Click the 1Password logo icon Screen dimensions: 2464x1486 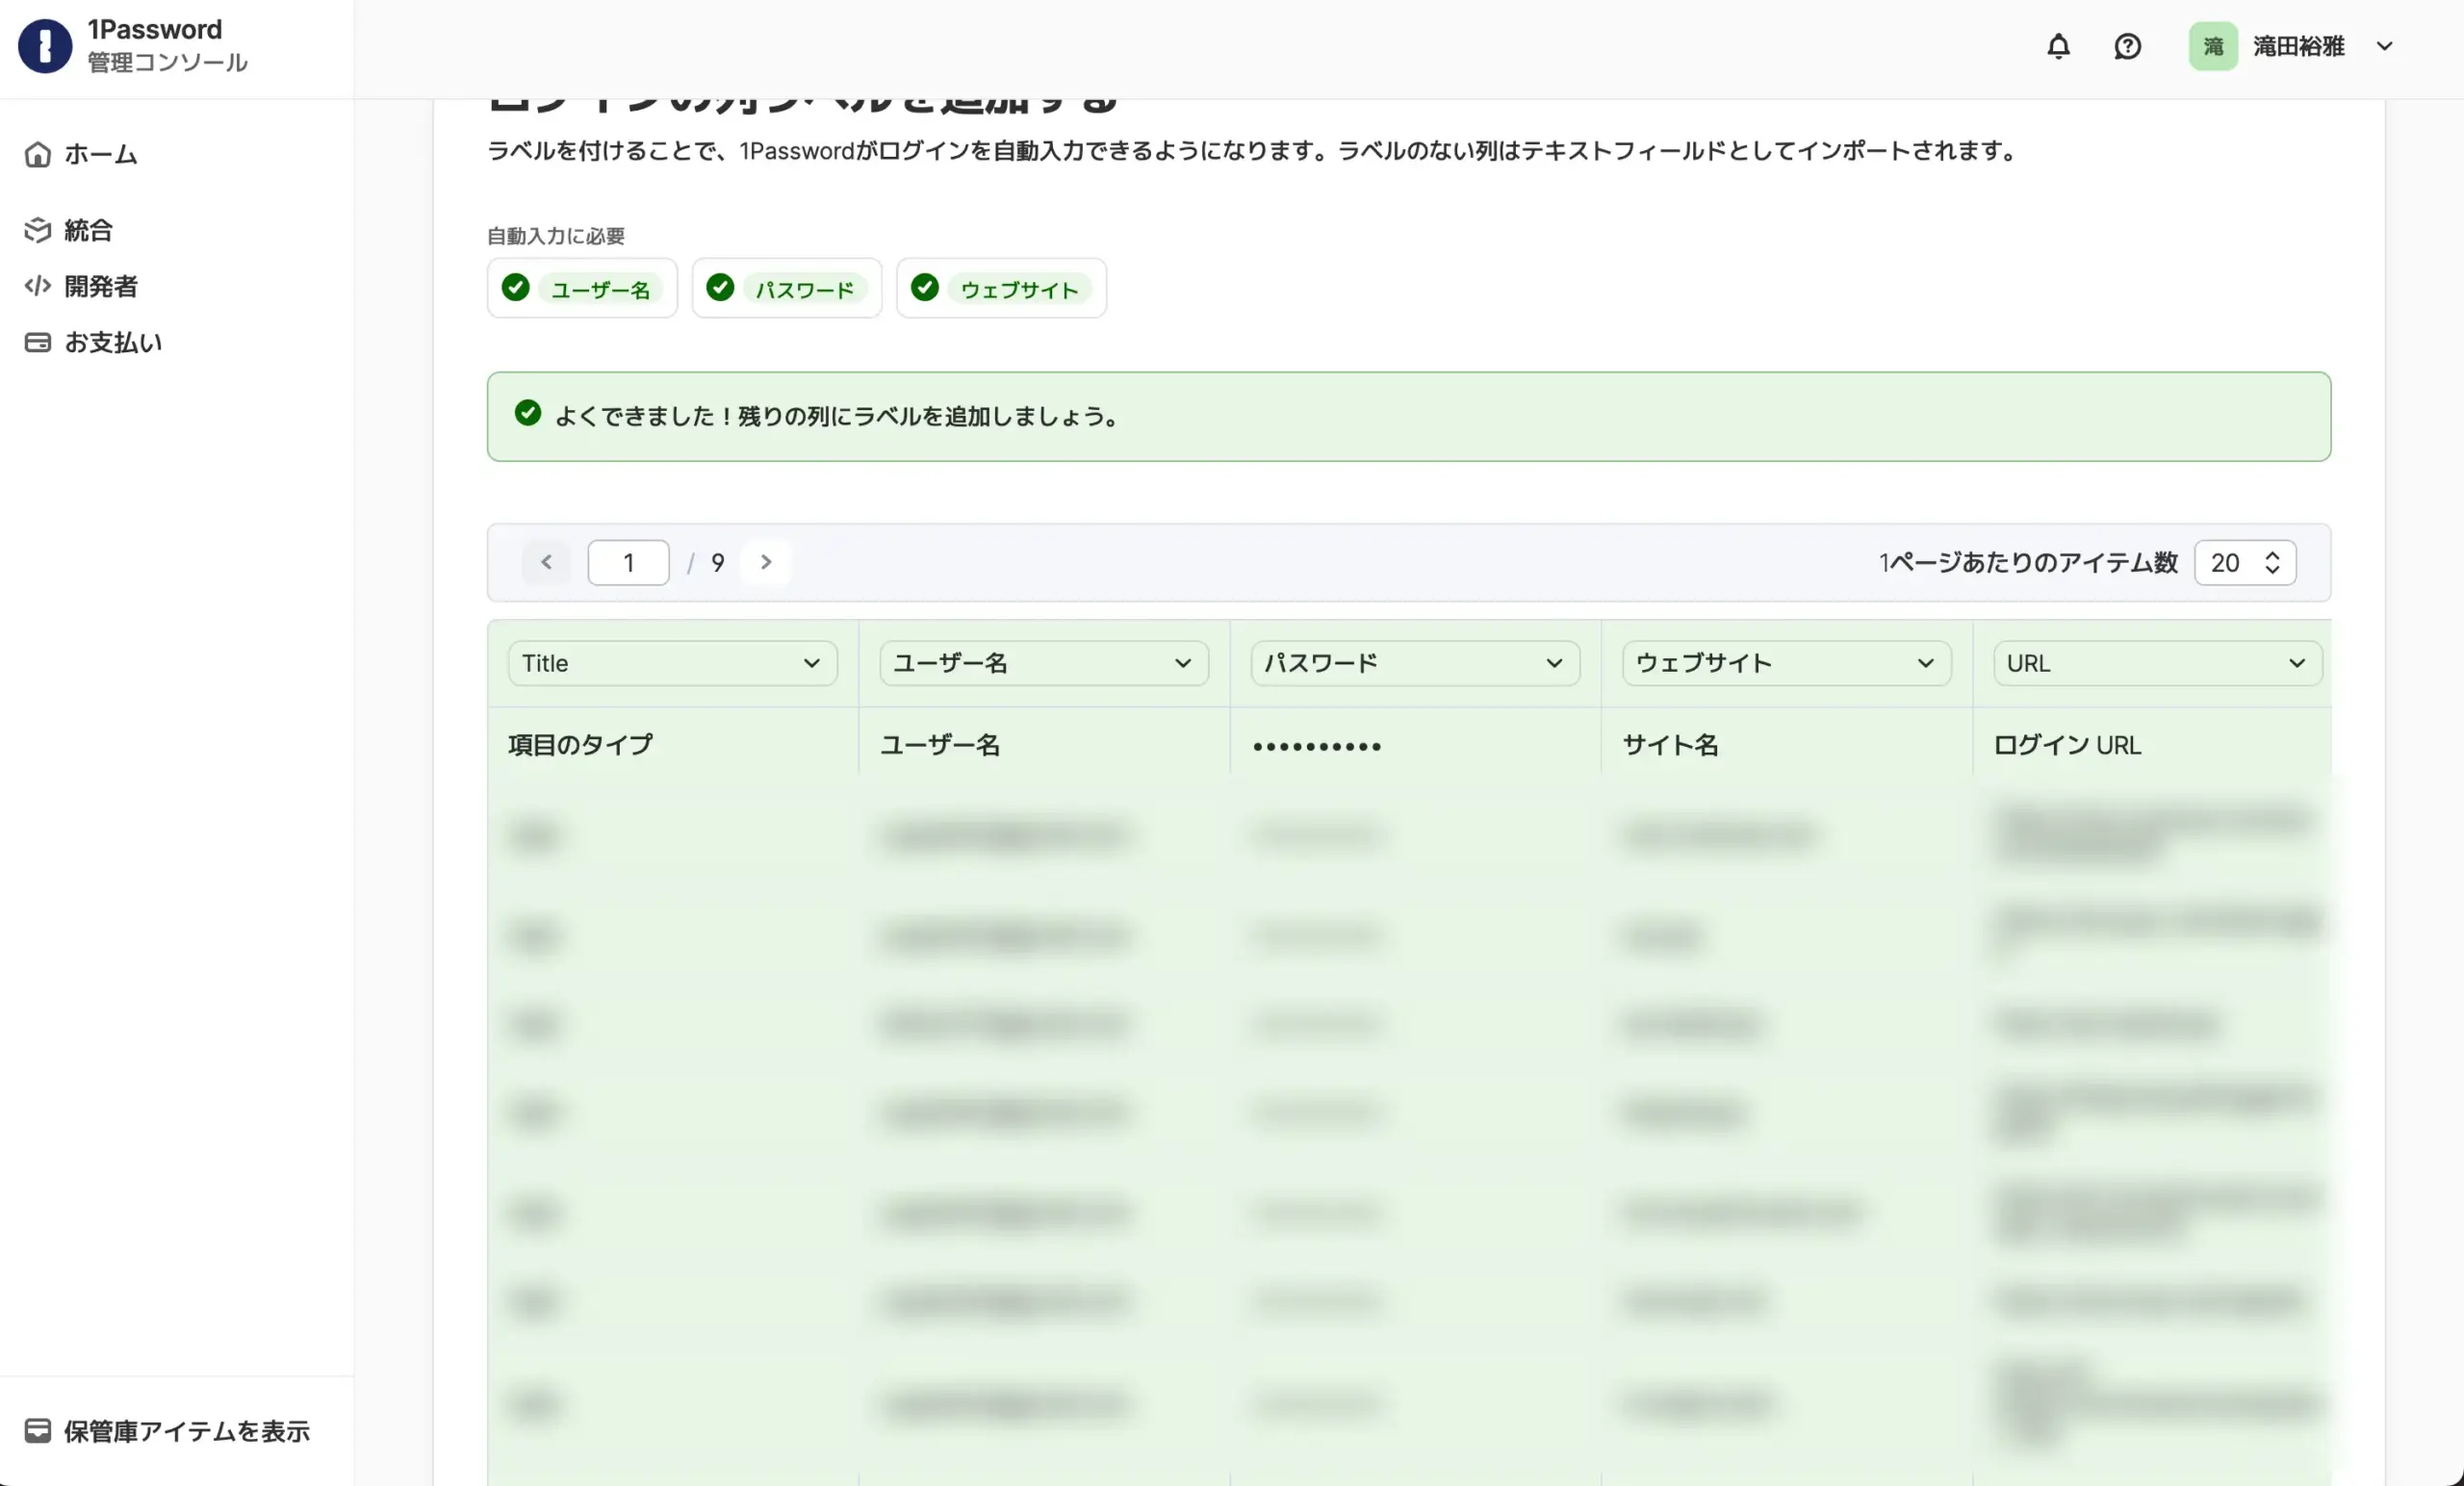45,46
